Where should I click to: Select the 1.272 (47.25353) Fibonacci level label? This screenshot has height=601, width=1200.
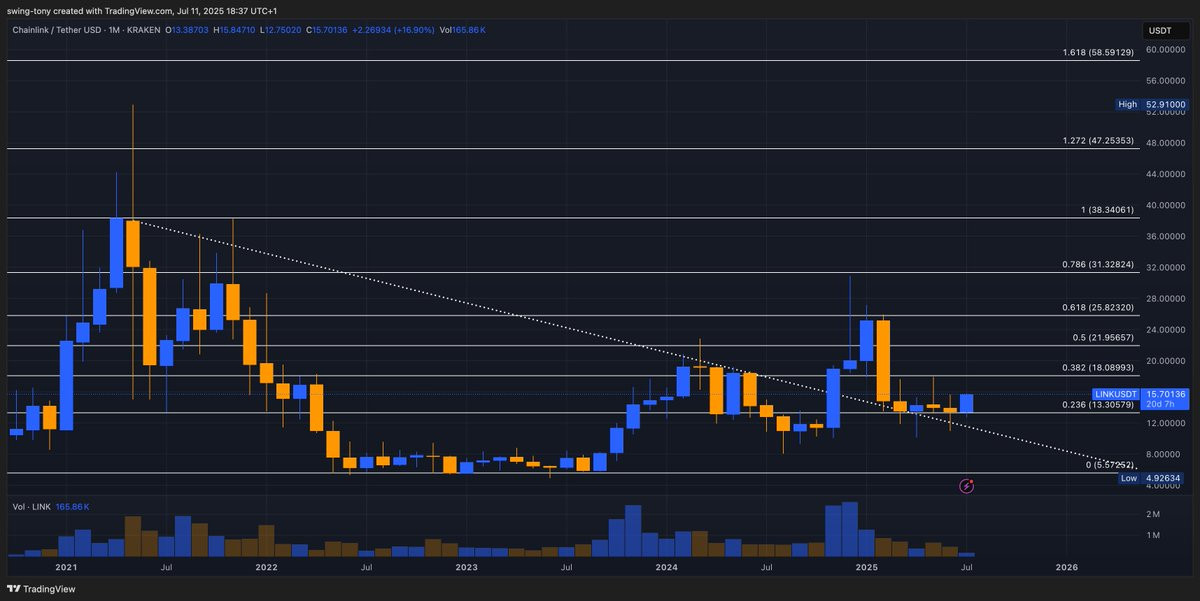click(x=1098, y=141)
